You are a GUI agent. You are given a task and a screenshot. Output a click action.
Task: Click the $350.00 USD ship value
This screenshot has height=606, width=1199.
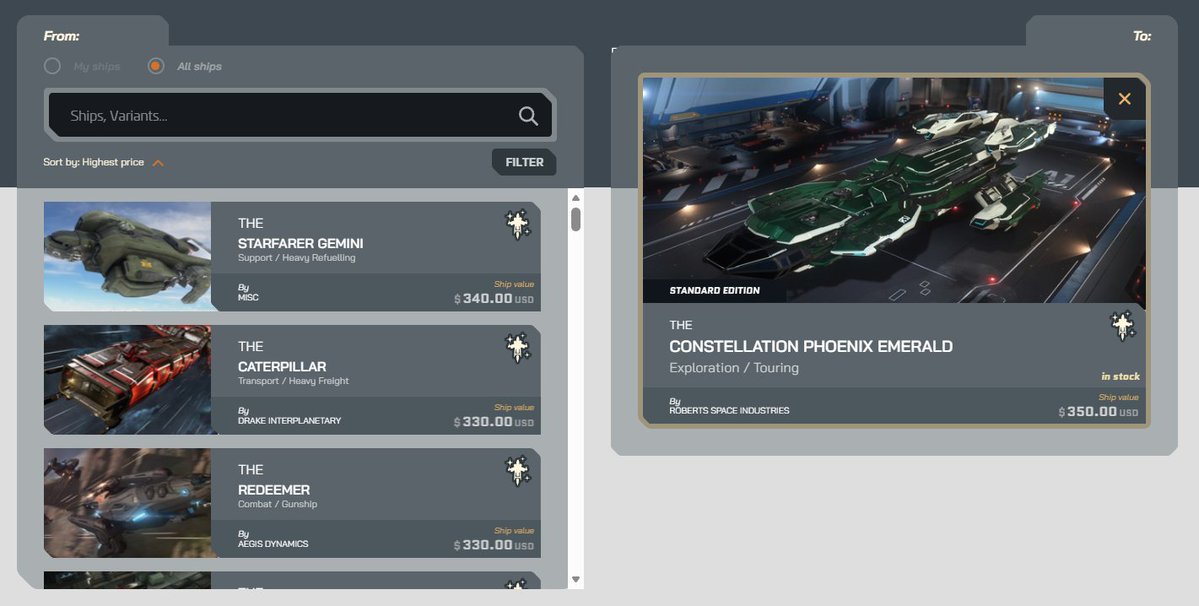pyautogui.click(x=1098, y=412)
